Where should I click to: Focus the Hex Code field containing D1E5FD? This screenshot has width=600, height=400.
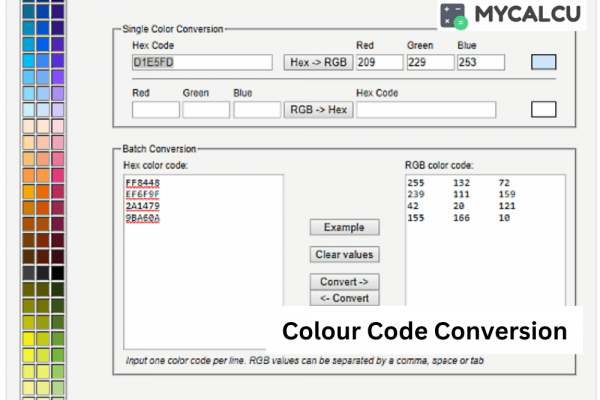click(x=201, y=62)
